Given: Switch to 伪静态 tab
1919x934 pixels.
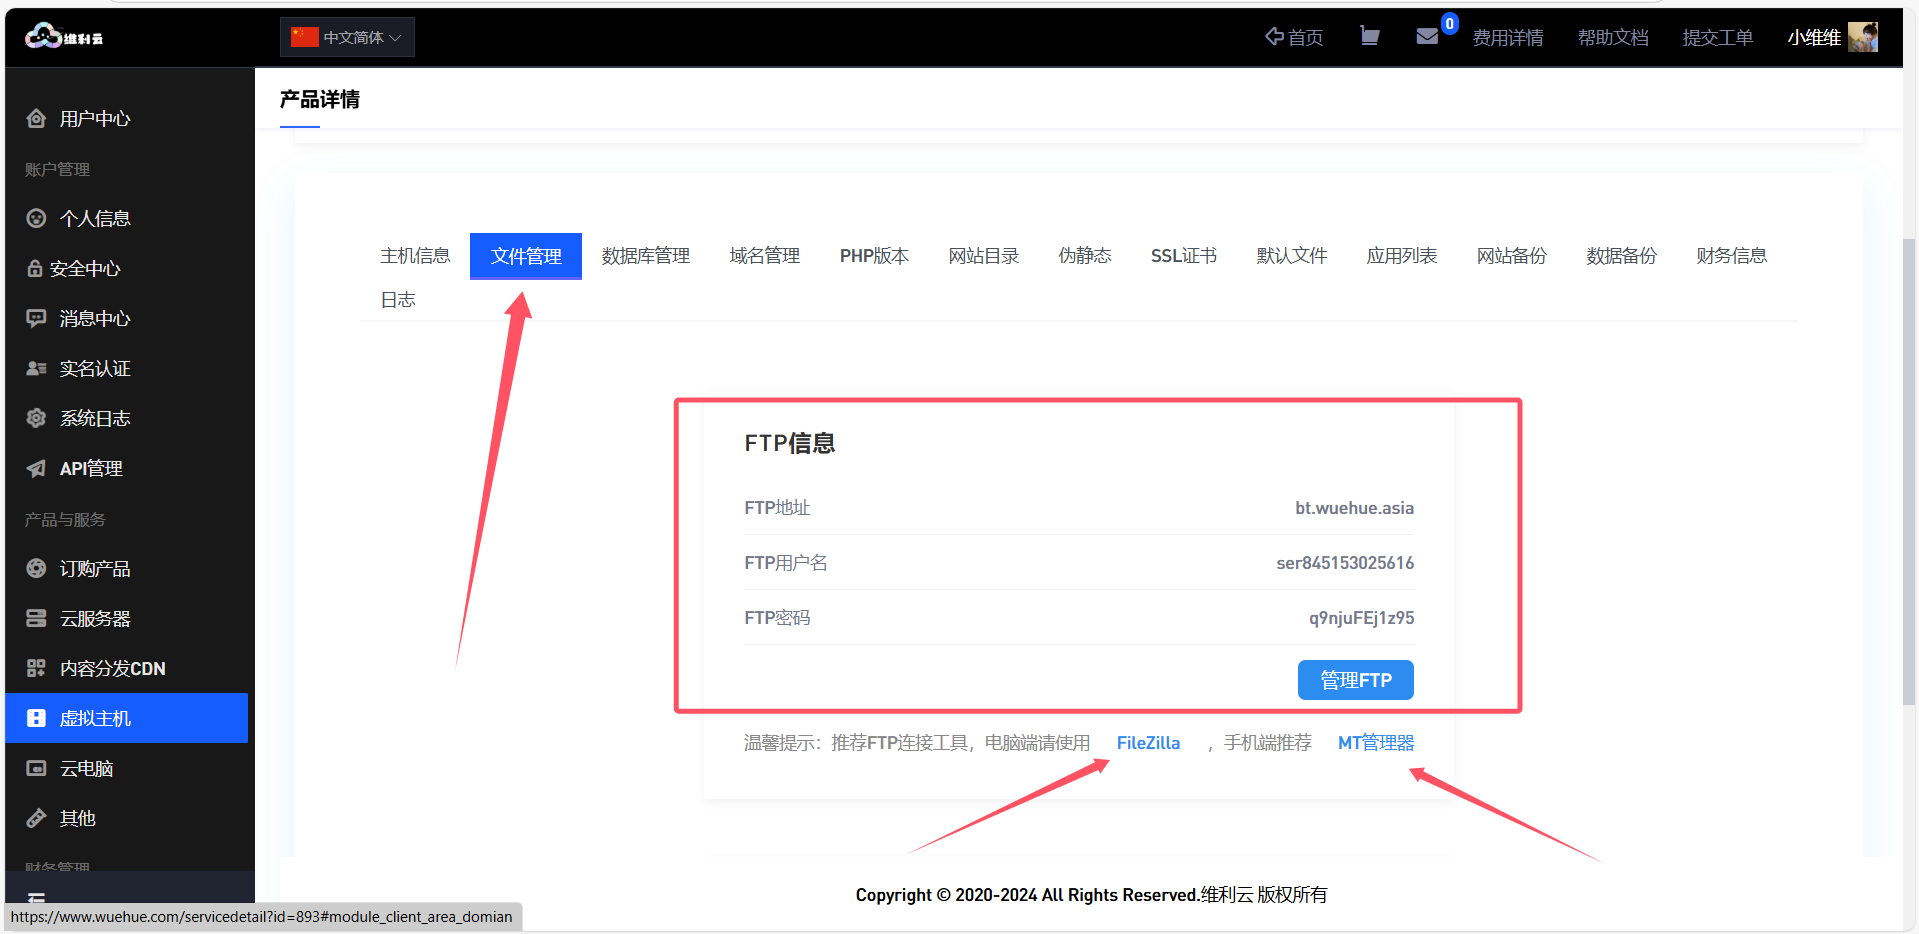Looking at the screenshot, I should point(1085,256).
